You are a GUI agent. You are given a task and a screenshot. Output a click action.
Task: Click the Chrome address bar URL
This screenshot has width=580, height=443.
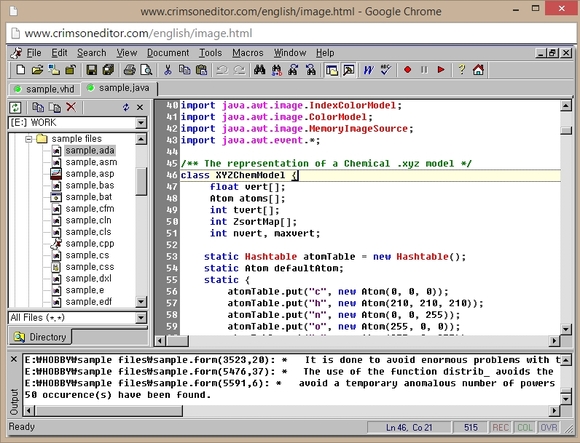pos(138,33)
